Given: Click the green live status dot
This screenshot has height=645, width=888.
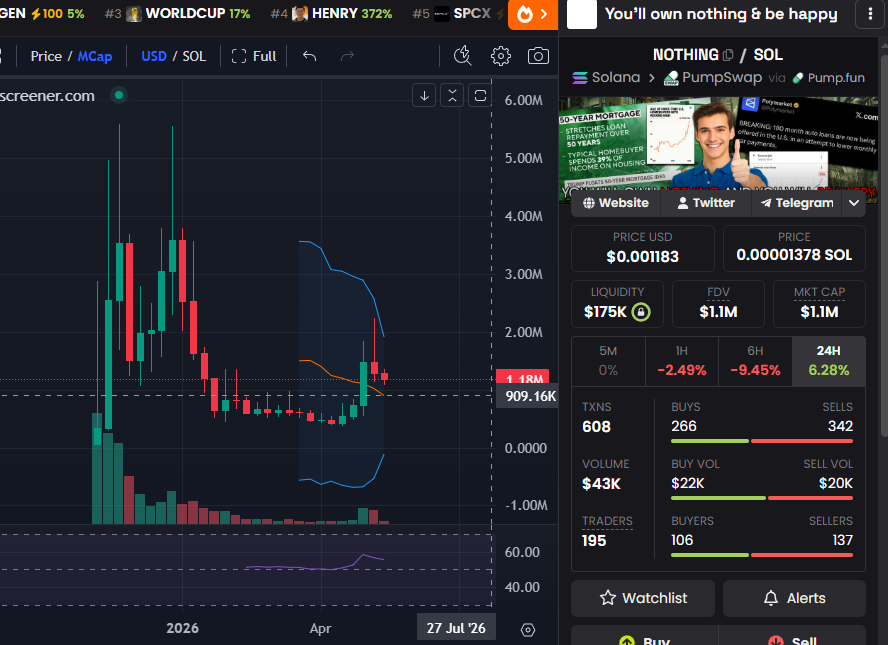Looking at the screenshot, I should 119,95.
